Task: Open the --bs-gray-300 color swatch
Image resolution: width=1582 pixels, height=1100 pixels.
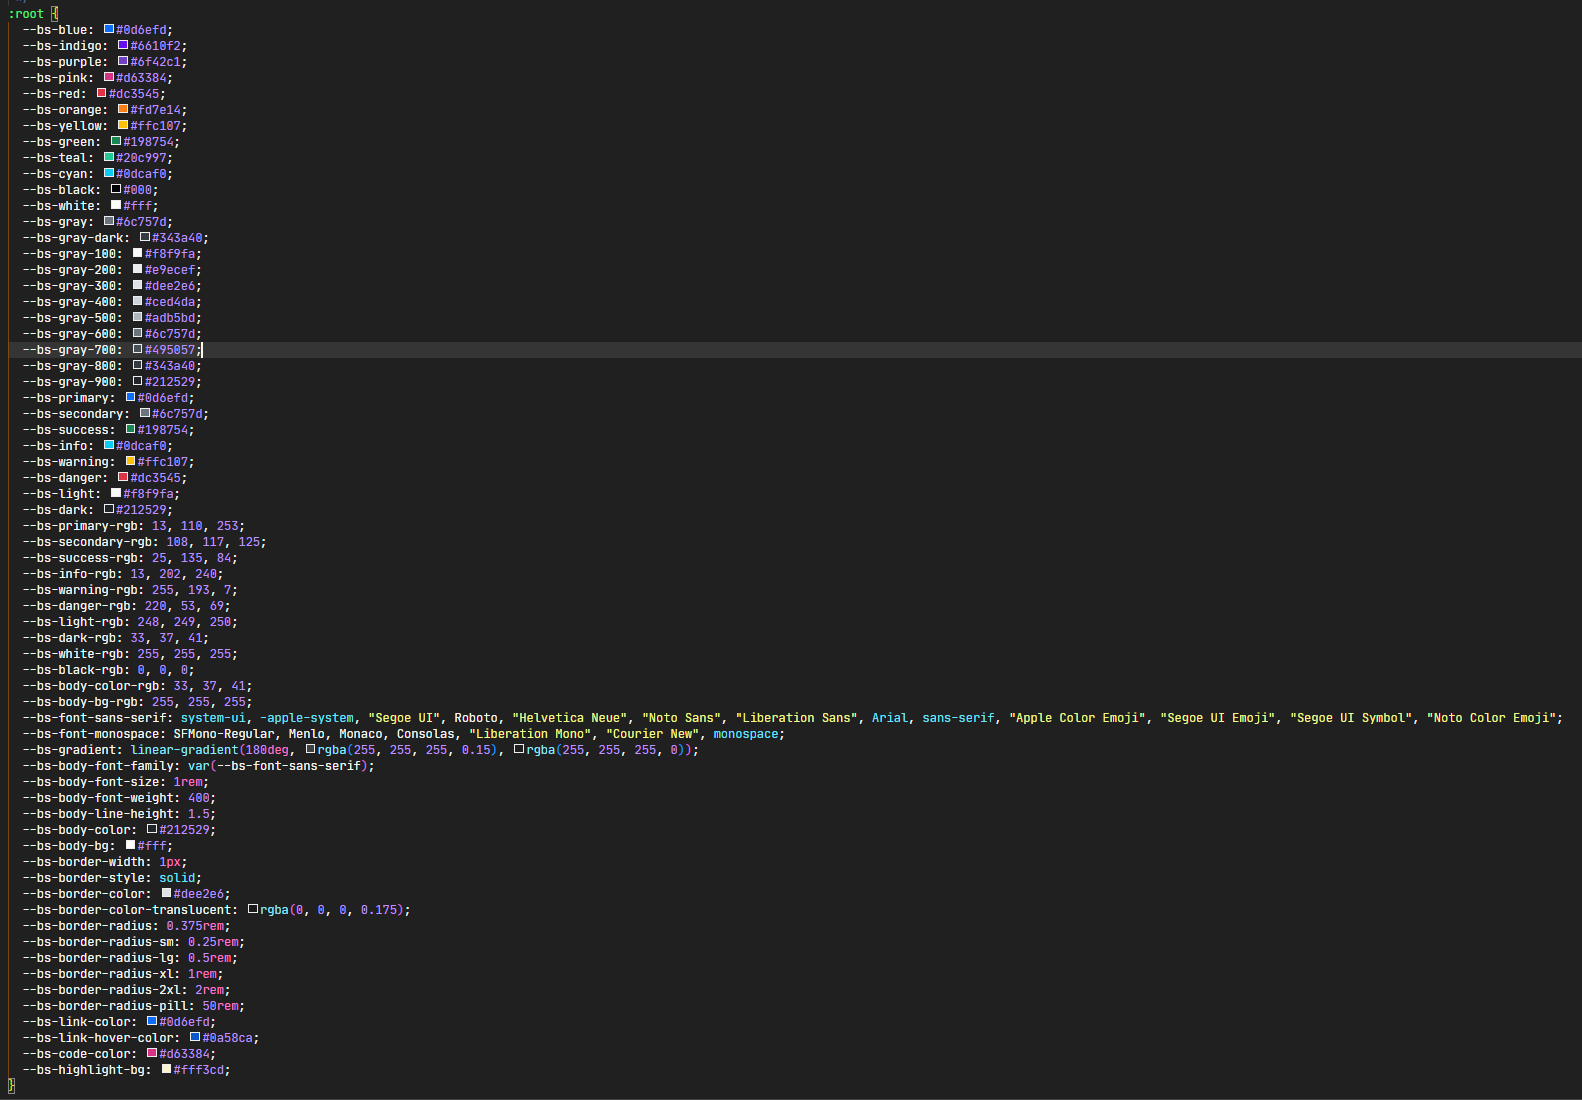Action: pyautogui.click(x=138, y=285)
